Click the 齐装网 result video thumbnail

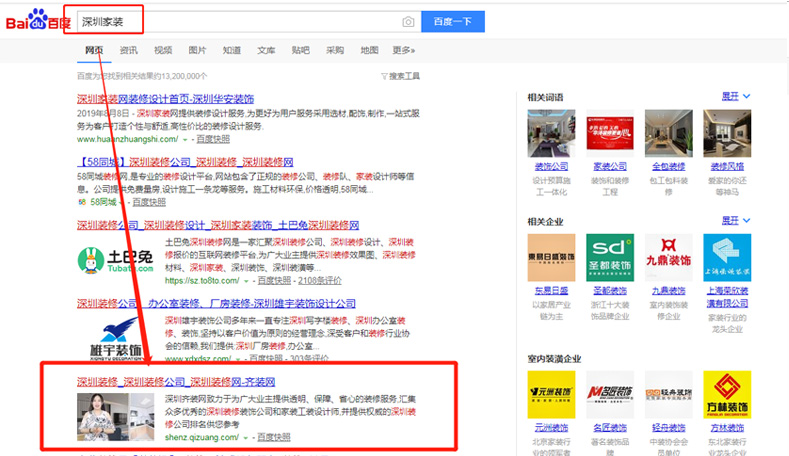(x=116, y=417)
